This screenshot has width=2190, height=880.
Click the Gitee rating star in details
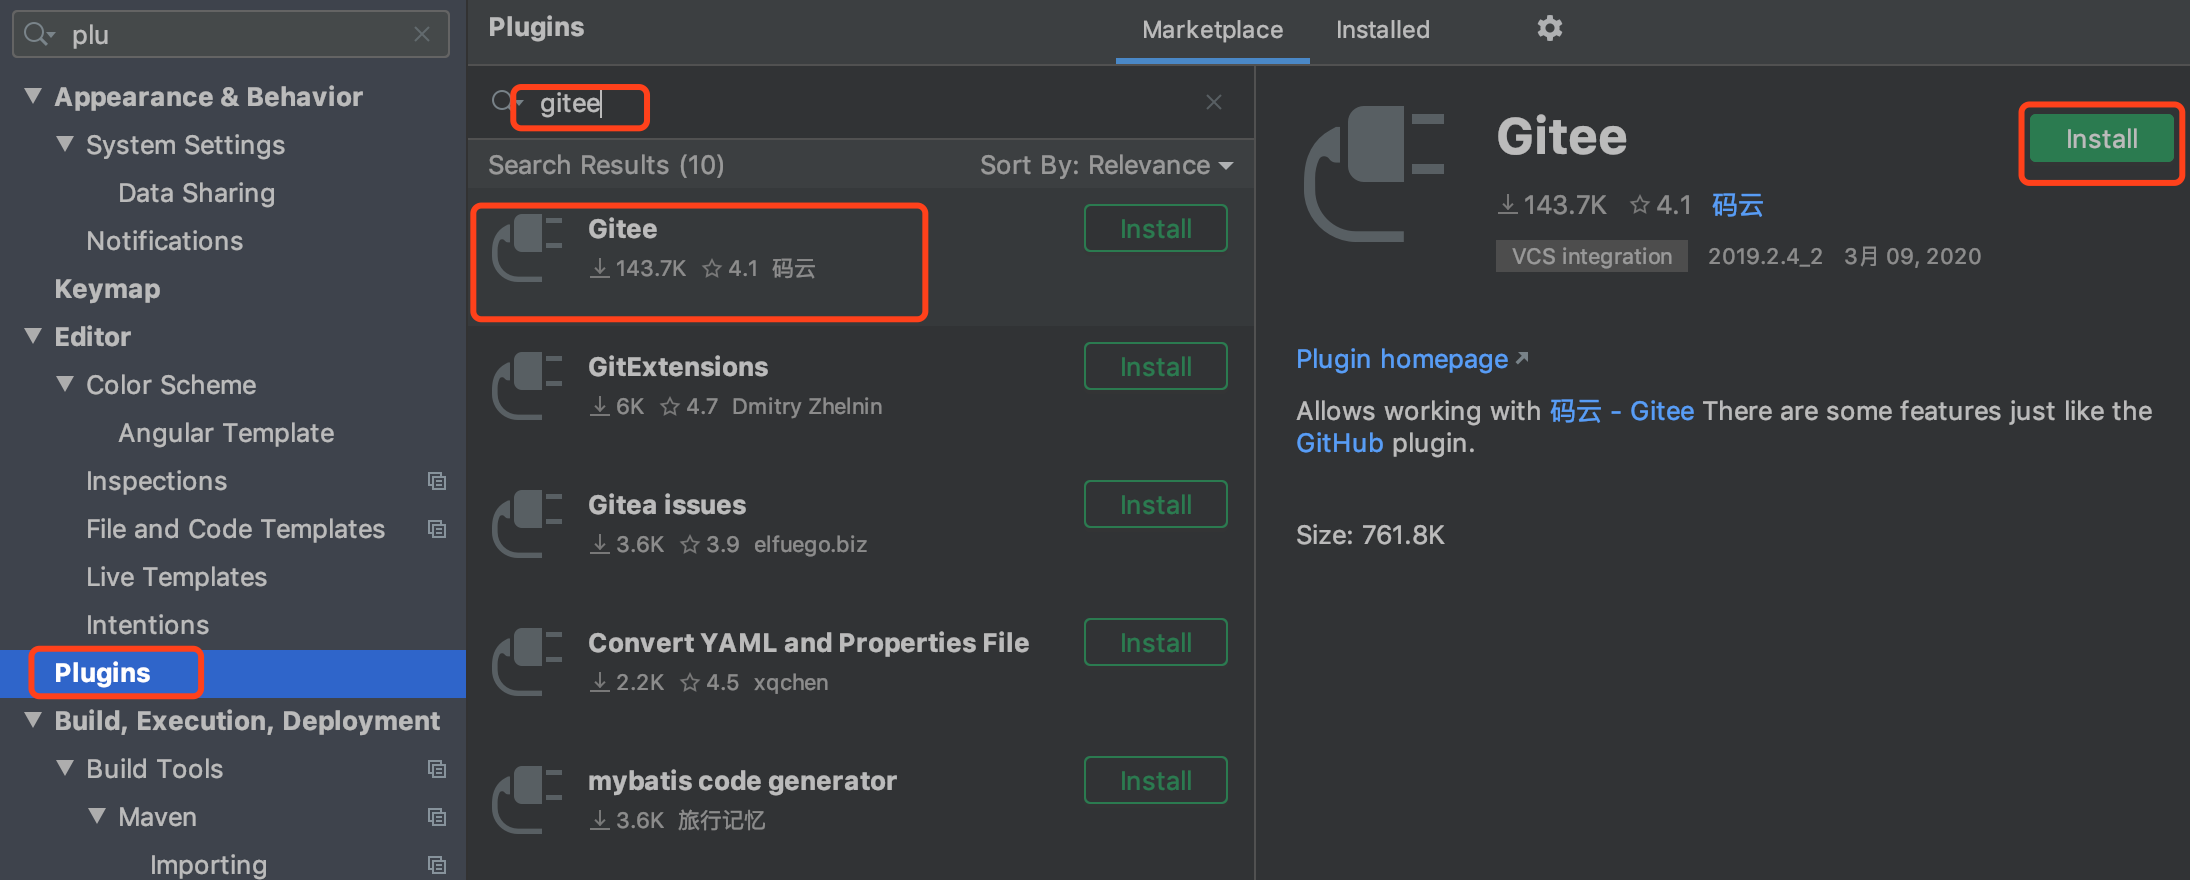(x=1640, y=204)
